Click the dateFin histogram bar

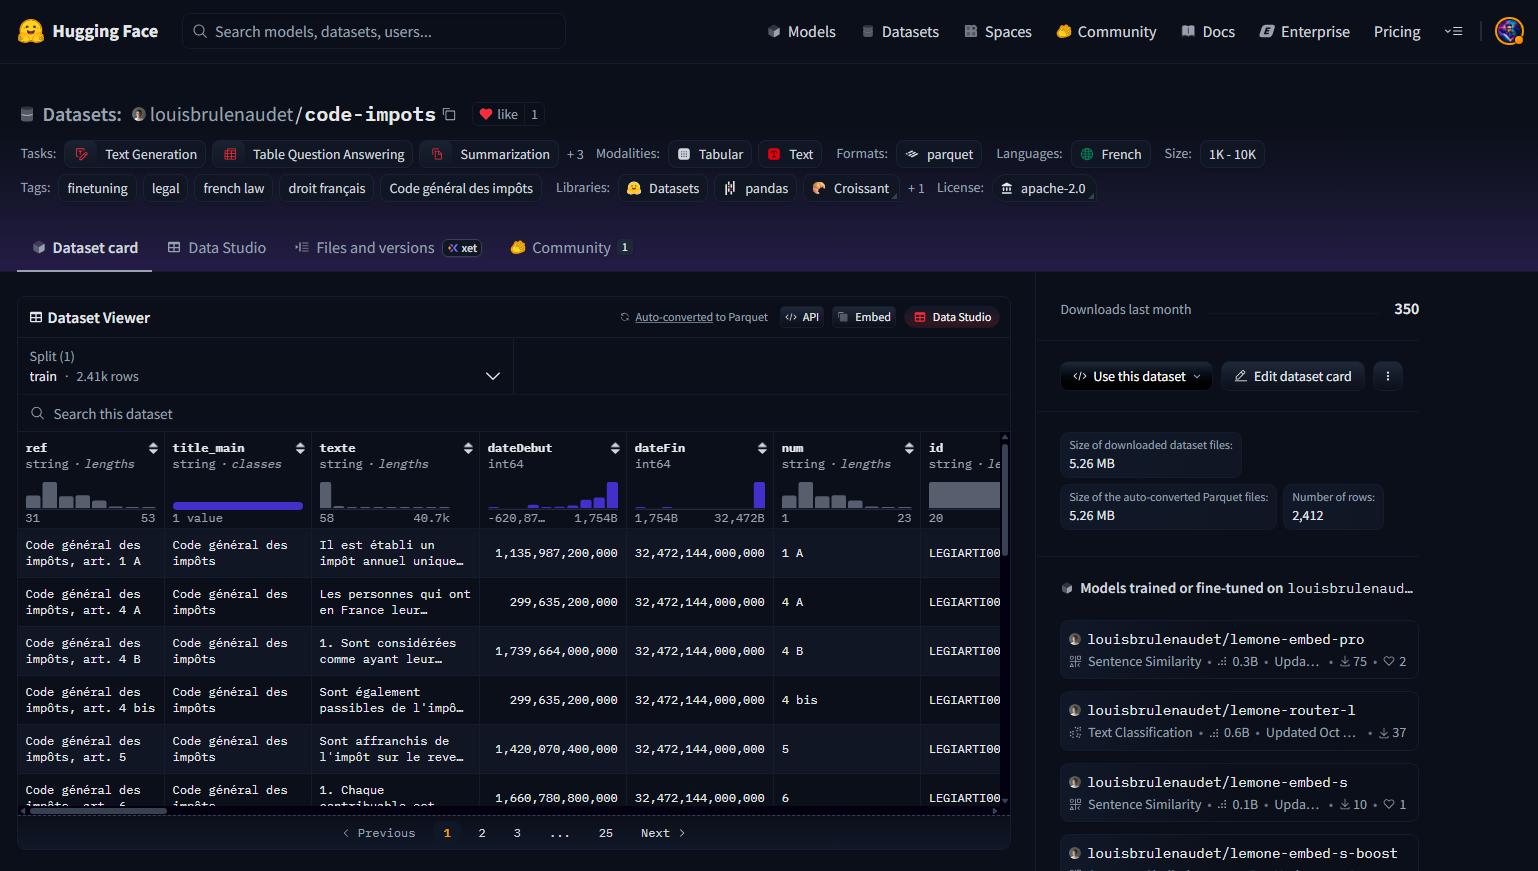click(759, 495)
